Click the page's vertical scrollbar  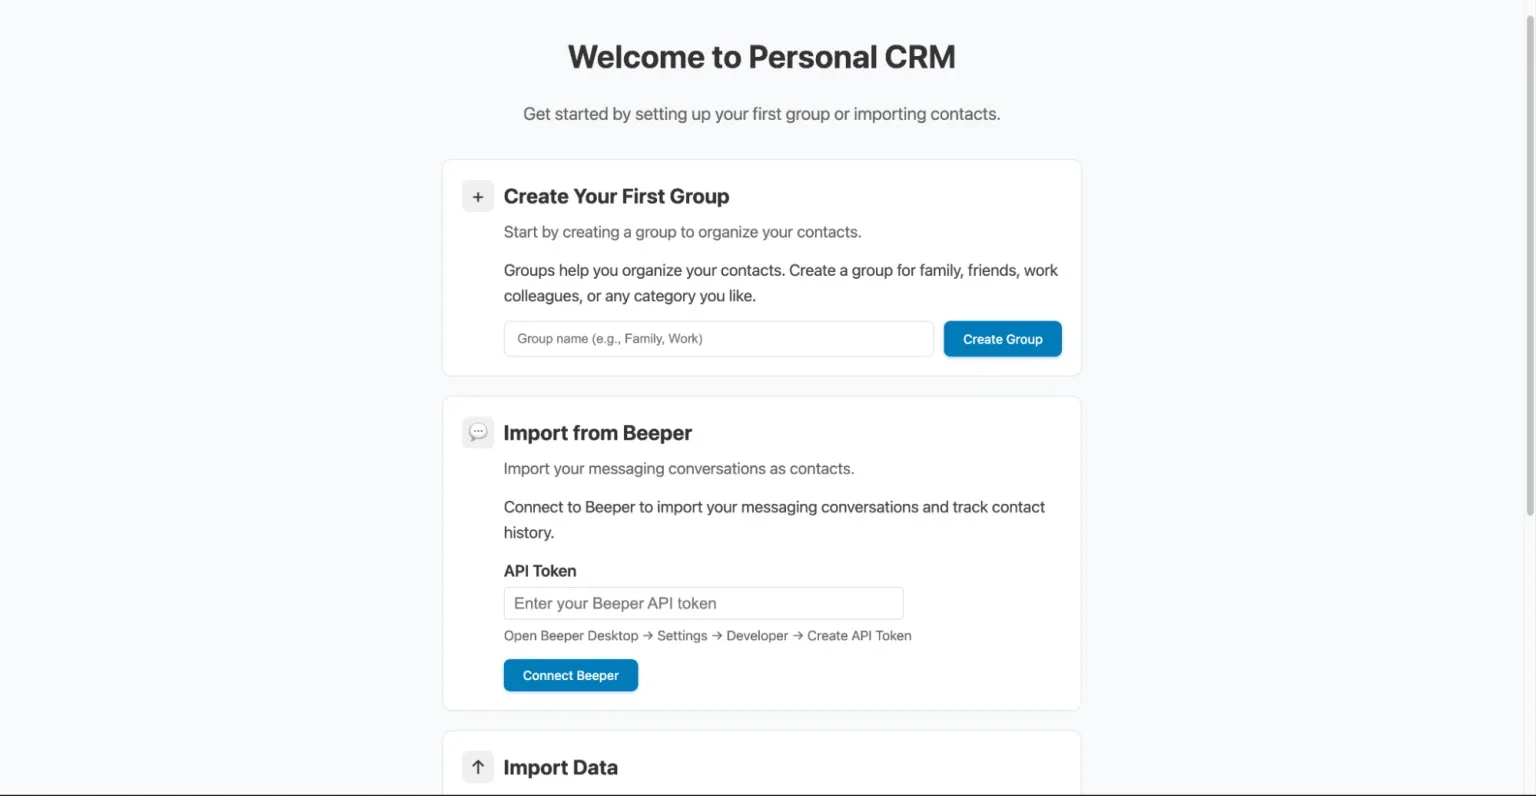tap(1529, 260)
